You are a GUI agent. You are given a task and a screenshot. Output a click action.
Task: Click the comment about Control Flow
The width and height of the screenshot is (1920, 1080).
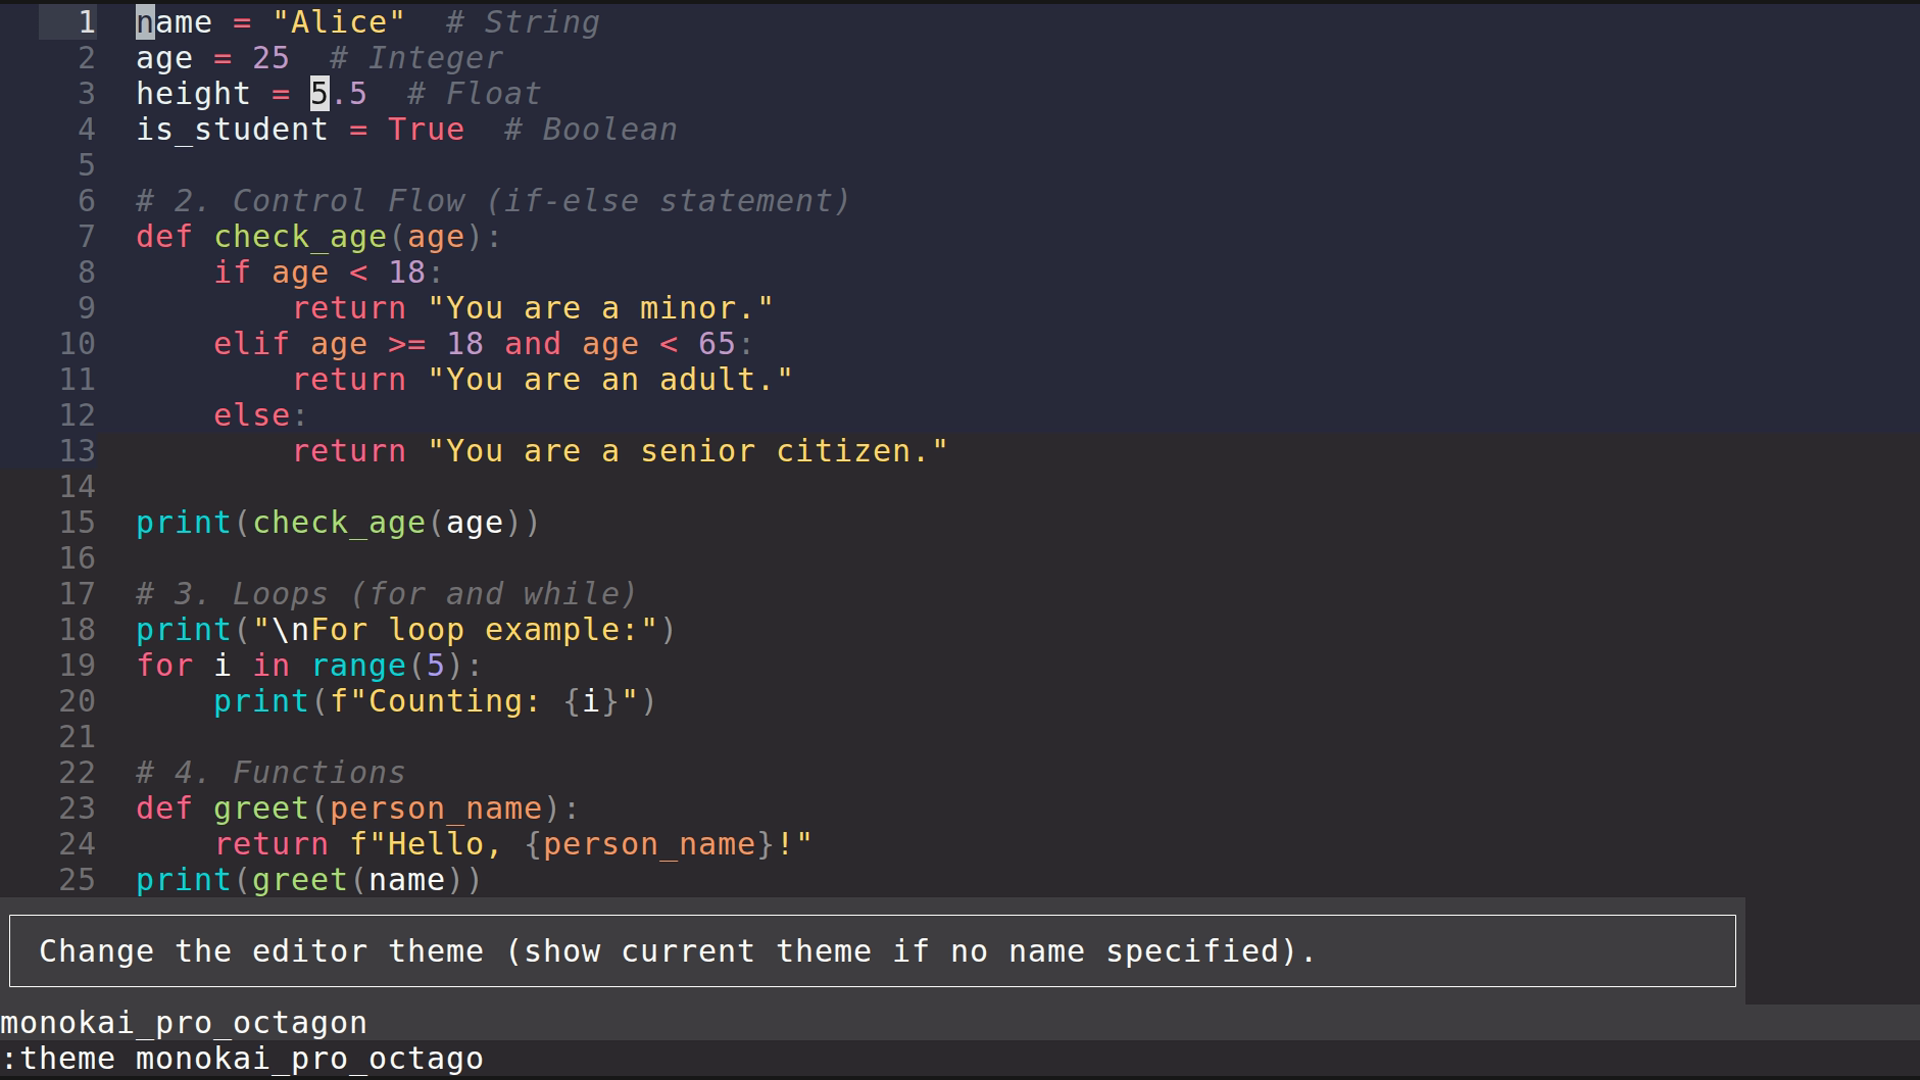(x=490, y=200)
